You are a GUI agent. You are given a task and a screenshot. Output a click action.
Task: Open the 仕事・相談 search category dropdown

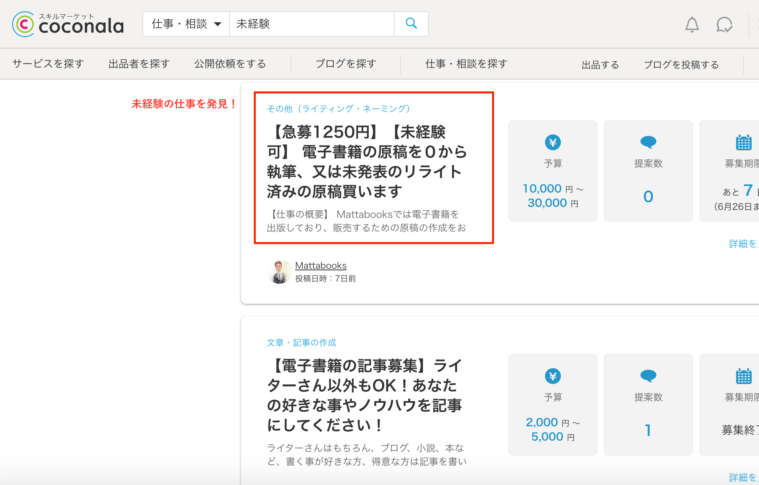pos(186,23)
